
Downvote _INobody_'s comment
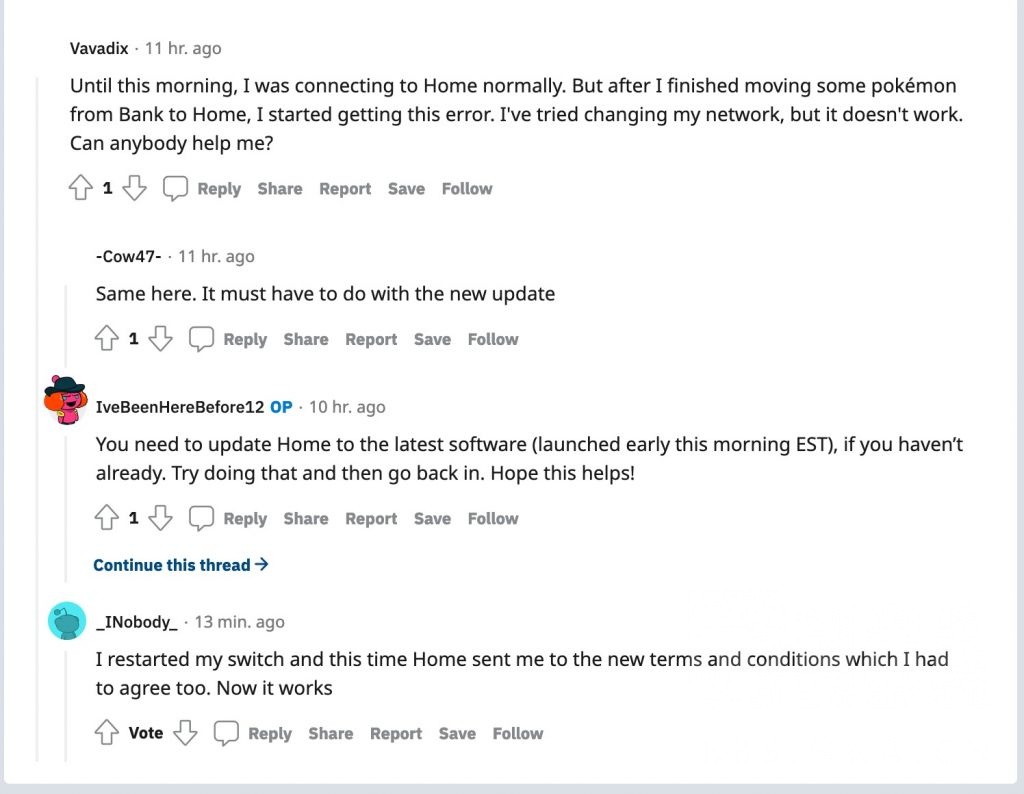tap(186, 734)
